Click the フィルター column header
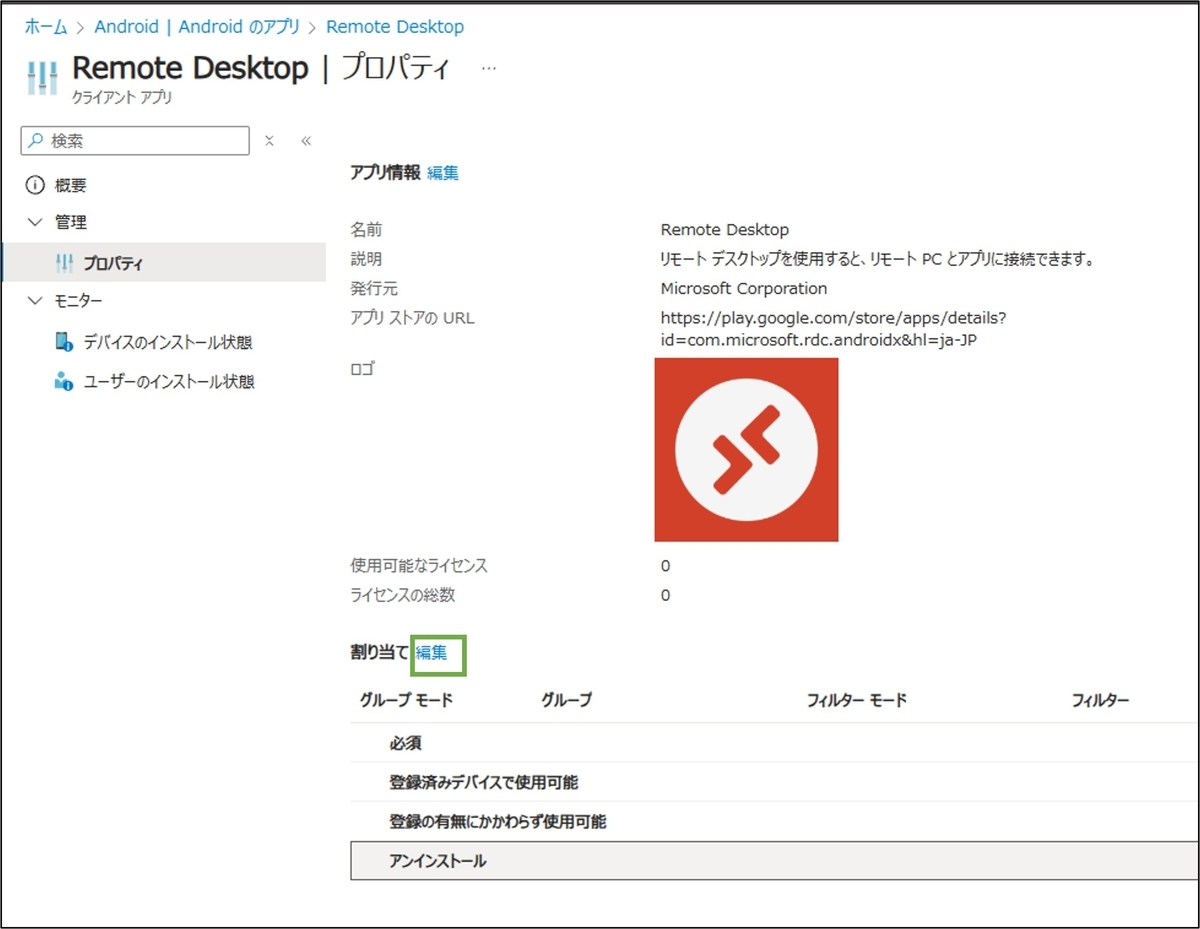 pyautogui.click(x=1101, y=700)
